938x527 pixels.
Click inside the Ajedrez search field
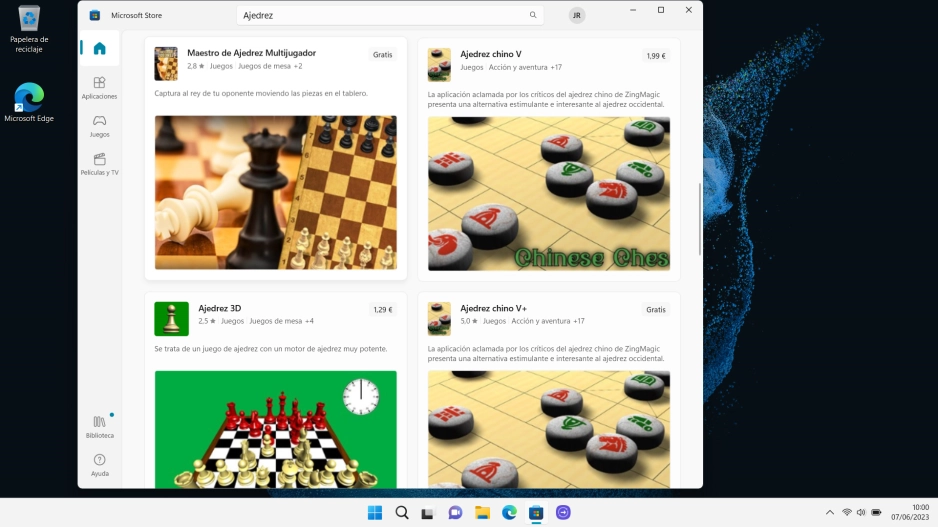380,15
